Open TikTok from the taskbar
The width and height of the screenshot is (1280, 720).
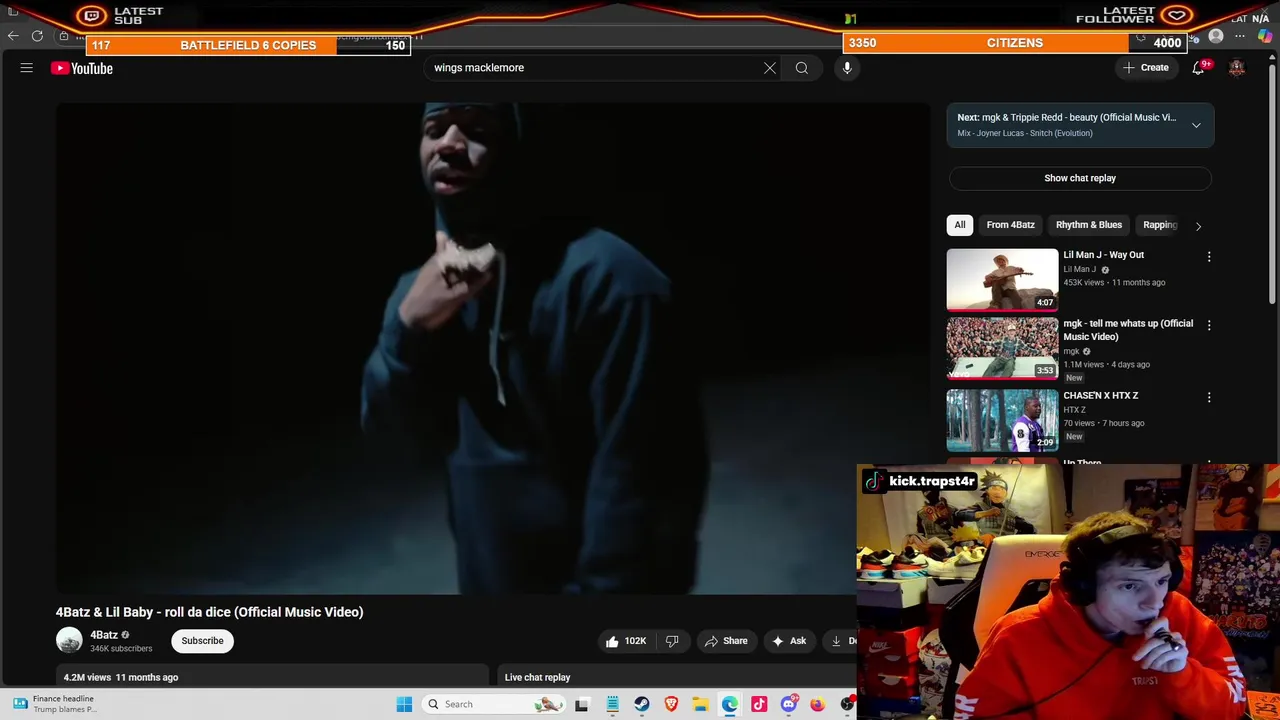click(759, 704)
